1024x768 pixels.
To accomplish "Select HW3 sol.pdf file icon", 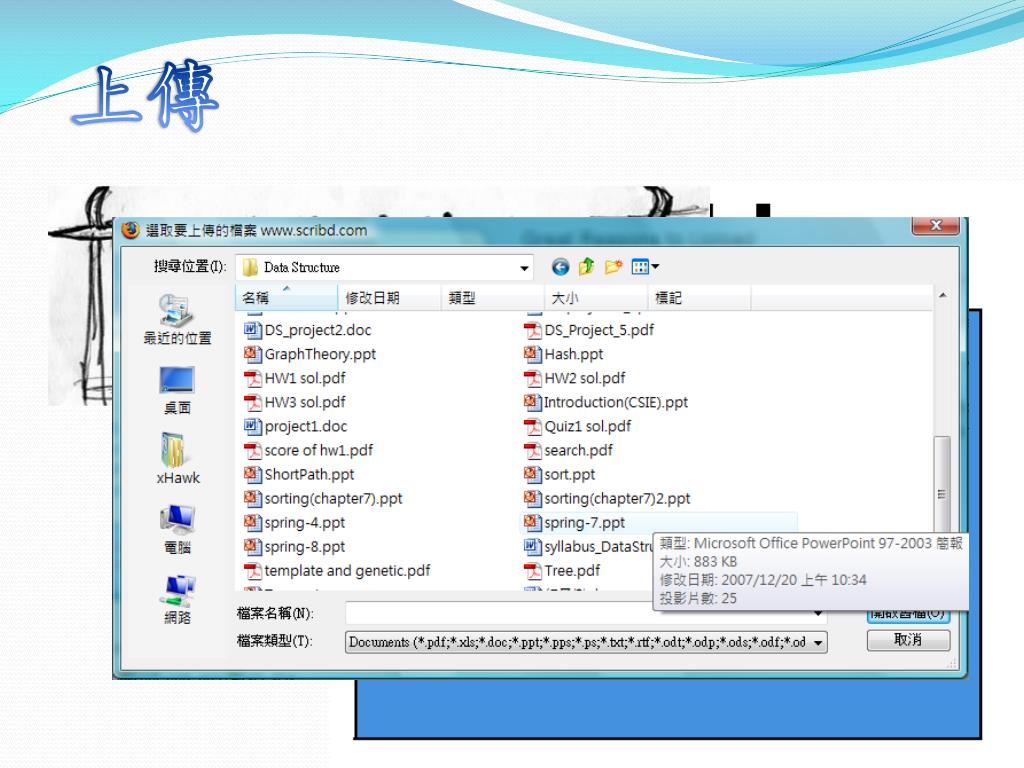I will 252,402.
